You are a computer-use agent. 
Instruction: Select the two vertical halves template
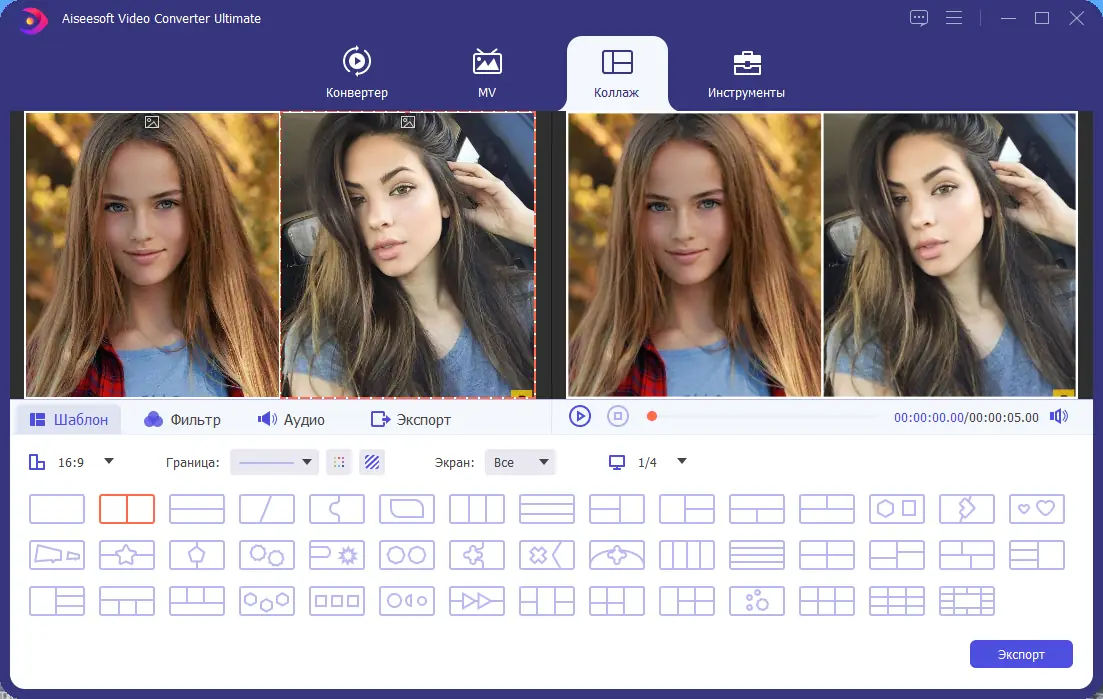pyautogui.click(x=127, y=508)
